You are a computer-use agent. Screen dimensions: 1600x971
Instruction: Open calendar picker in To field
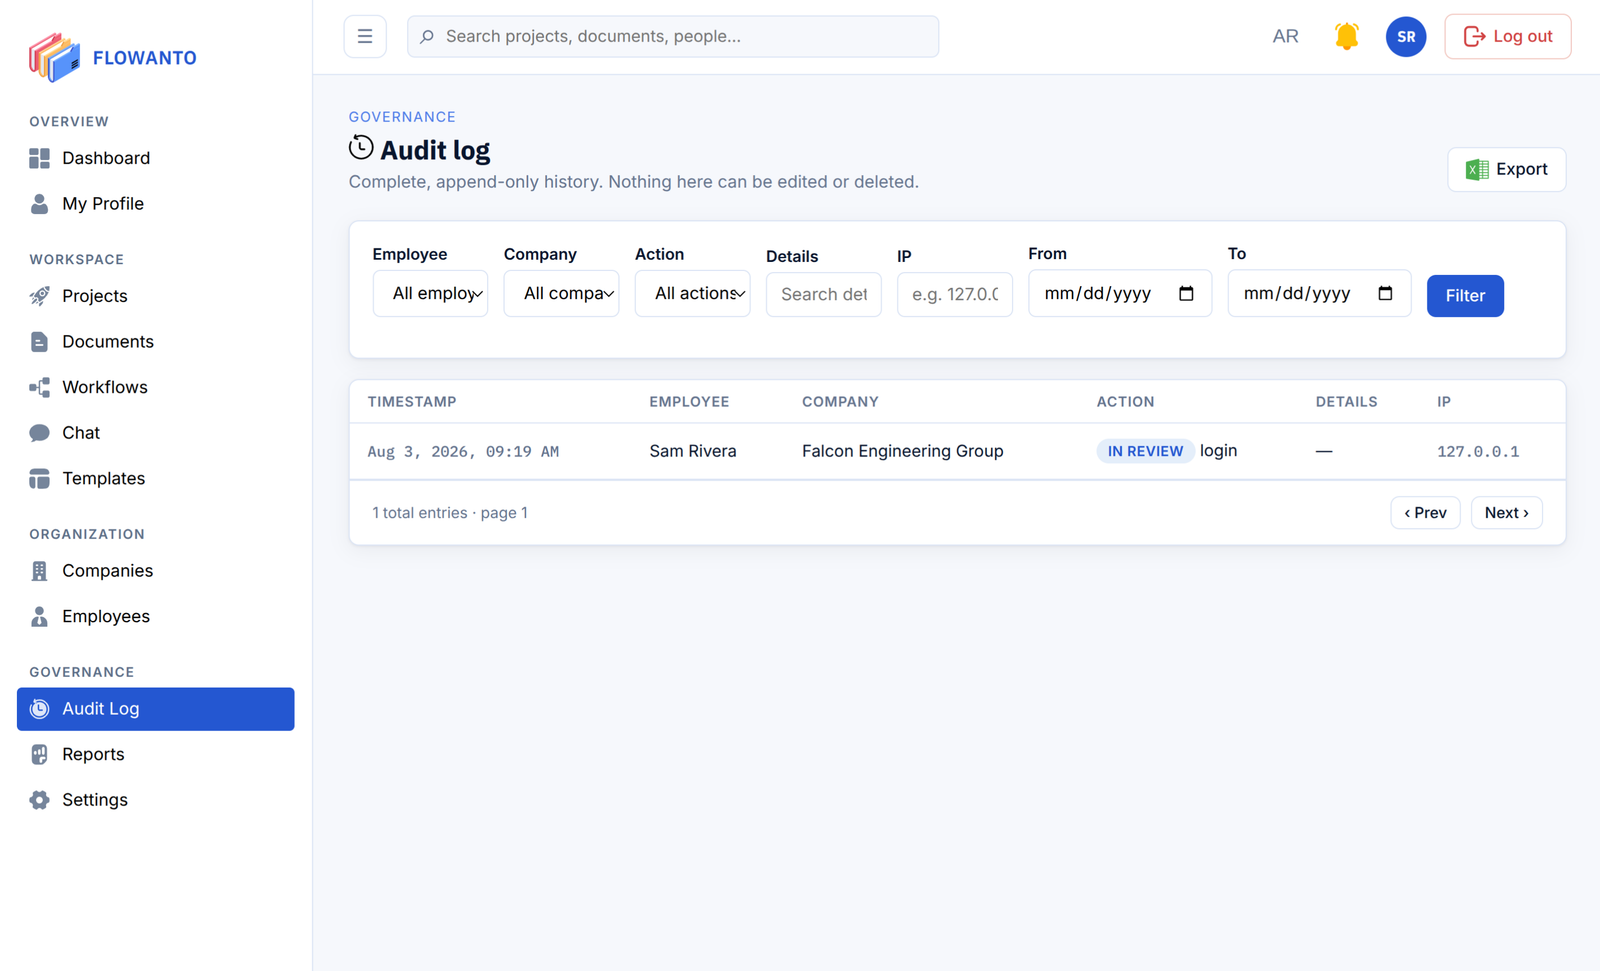tap(1385, 294)
